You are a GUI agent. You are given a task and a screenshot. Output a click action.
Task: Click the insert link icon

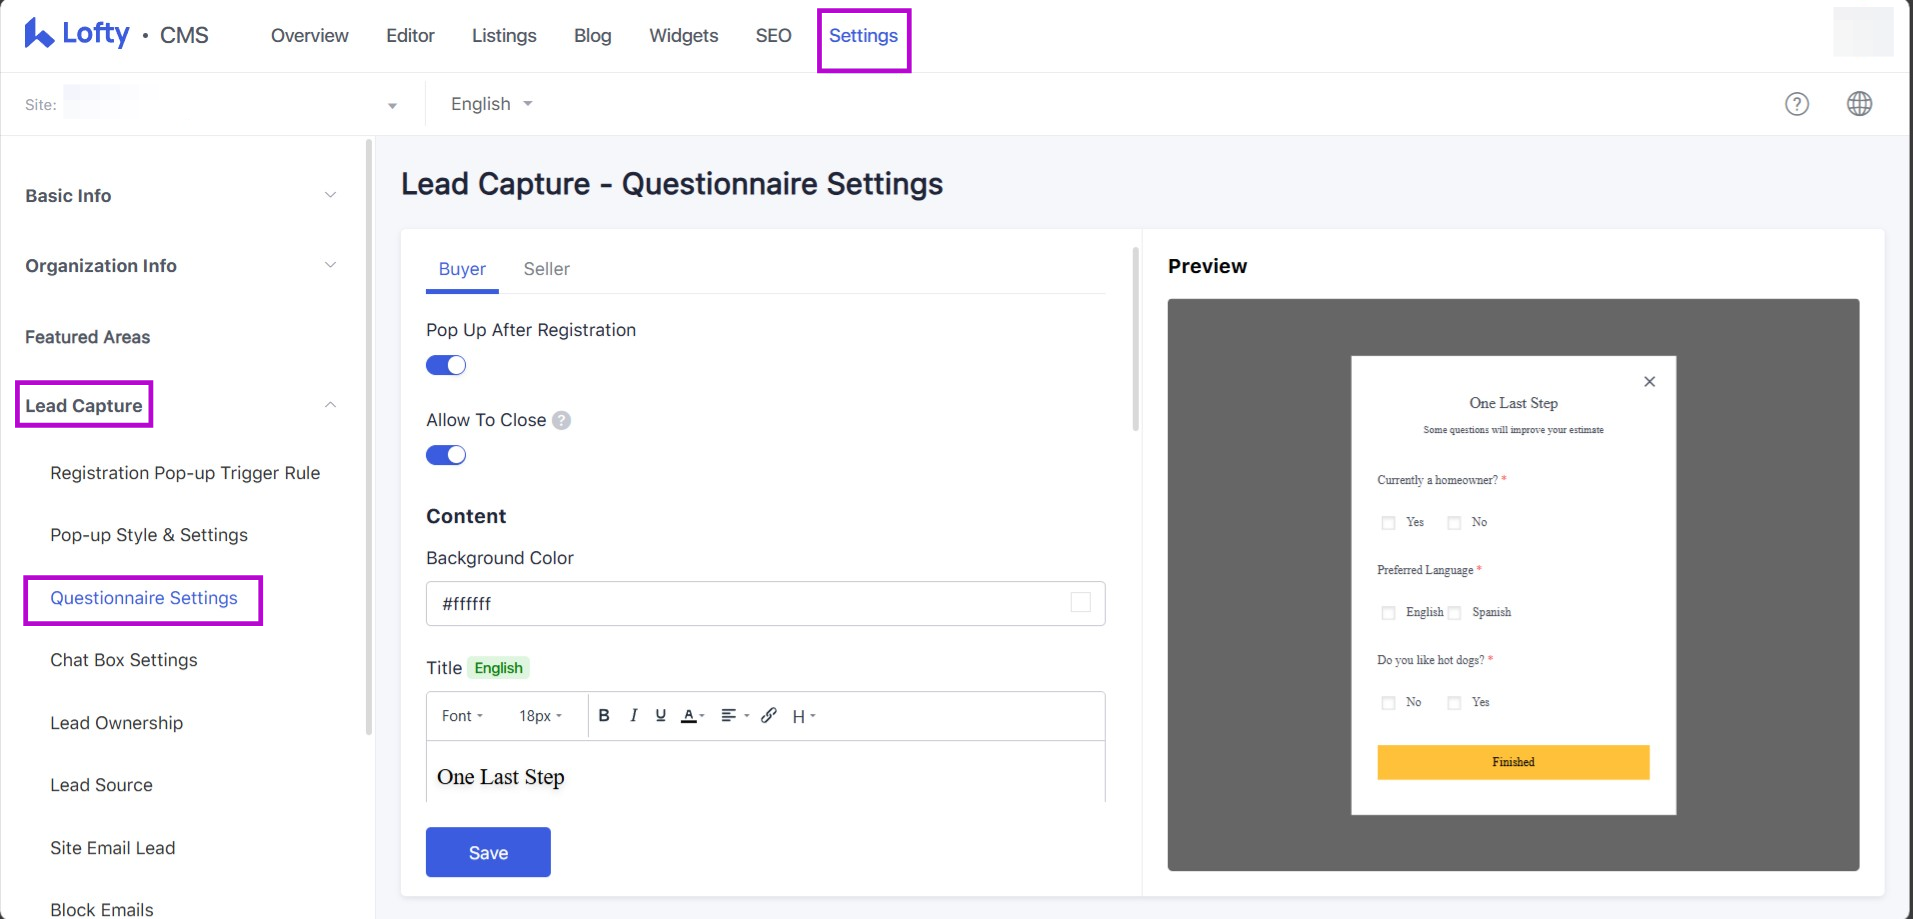(768, 715)
